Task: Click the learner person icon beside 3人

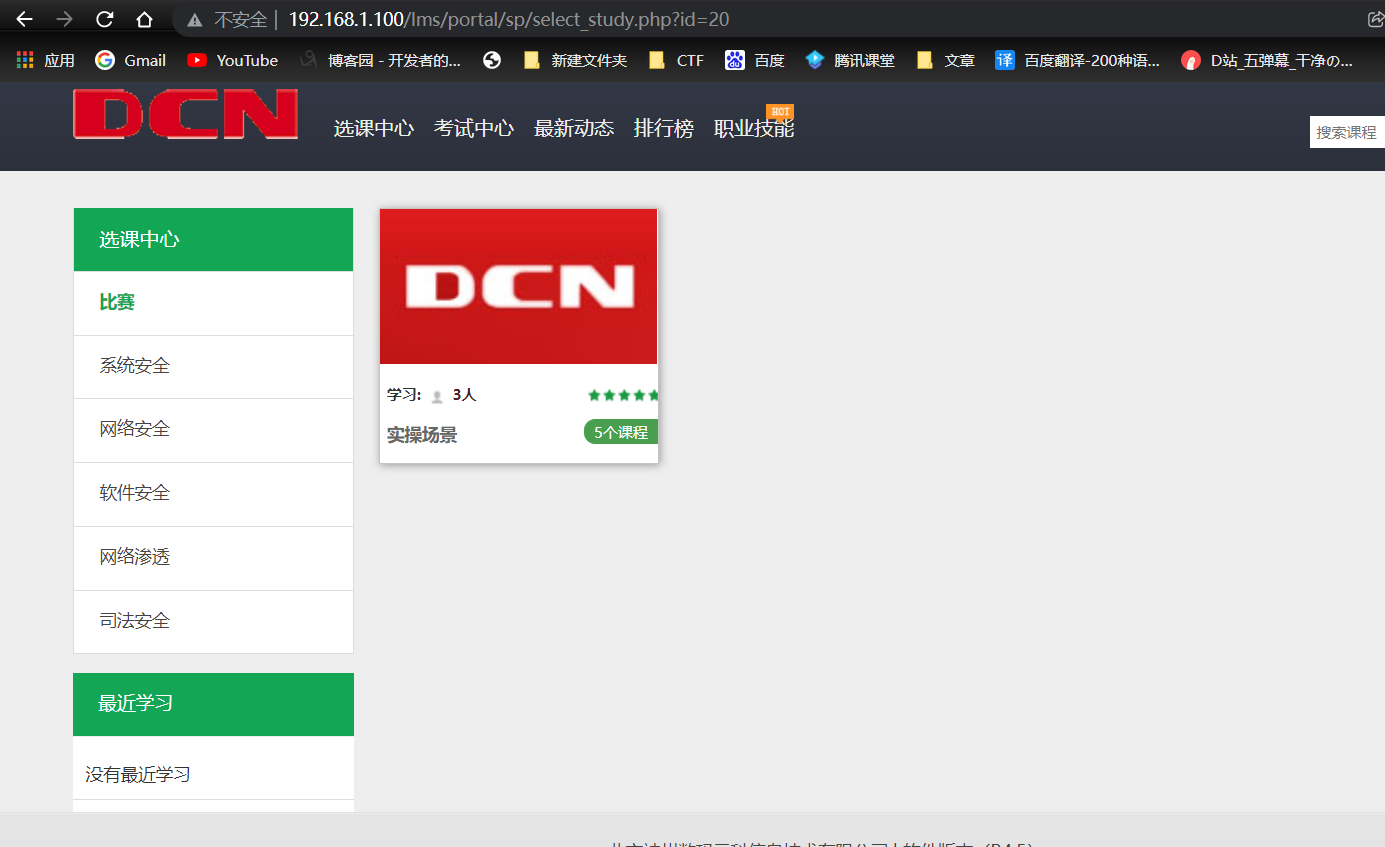Action: (437, 396)
